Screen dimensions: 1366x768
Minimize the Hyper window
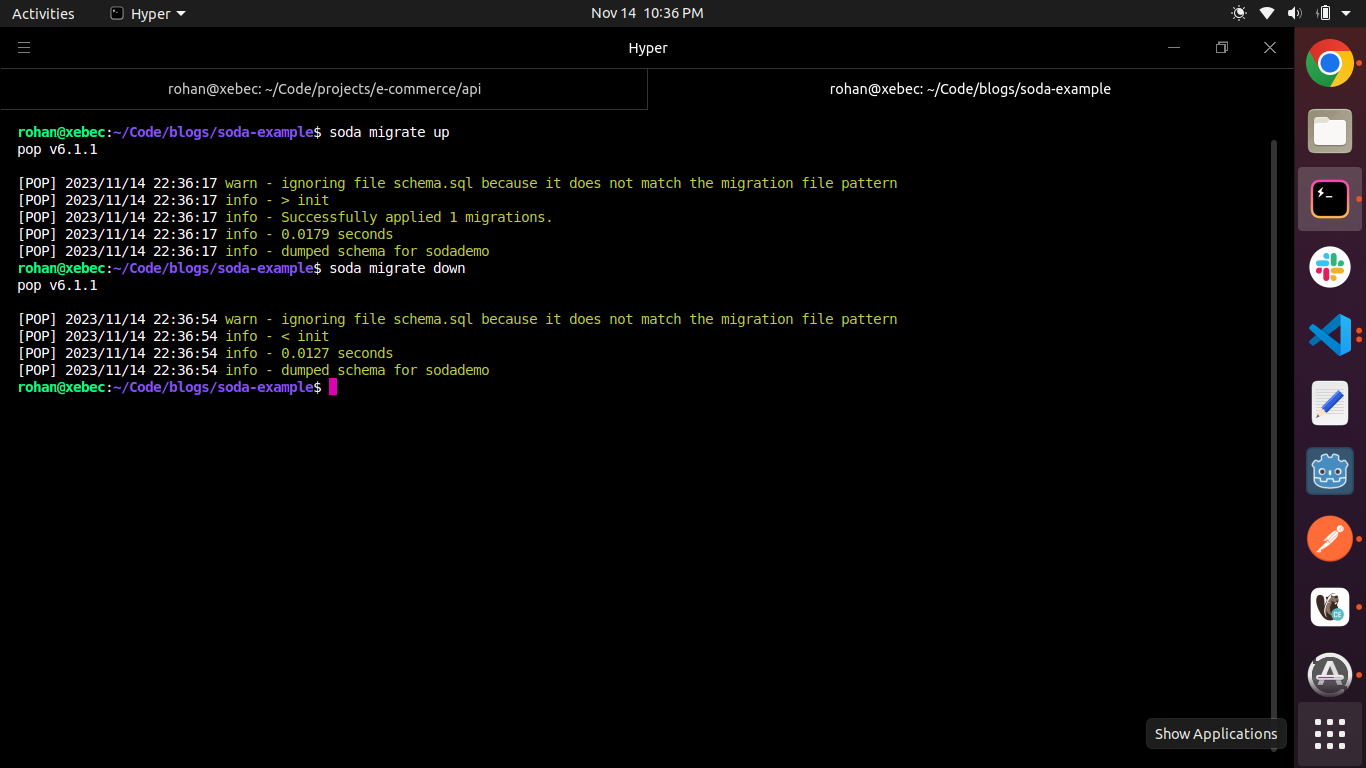(x=1174, y=47)
